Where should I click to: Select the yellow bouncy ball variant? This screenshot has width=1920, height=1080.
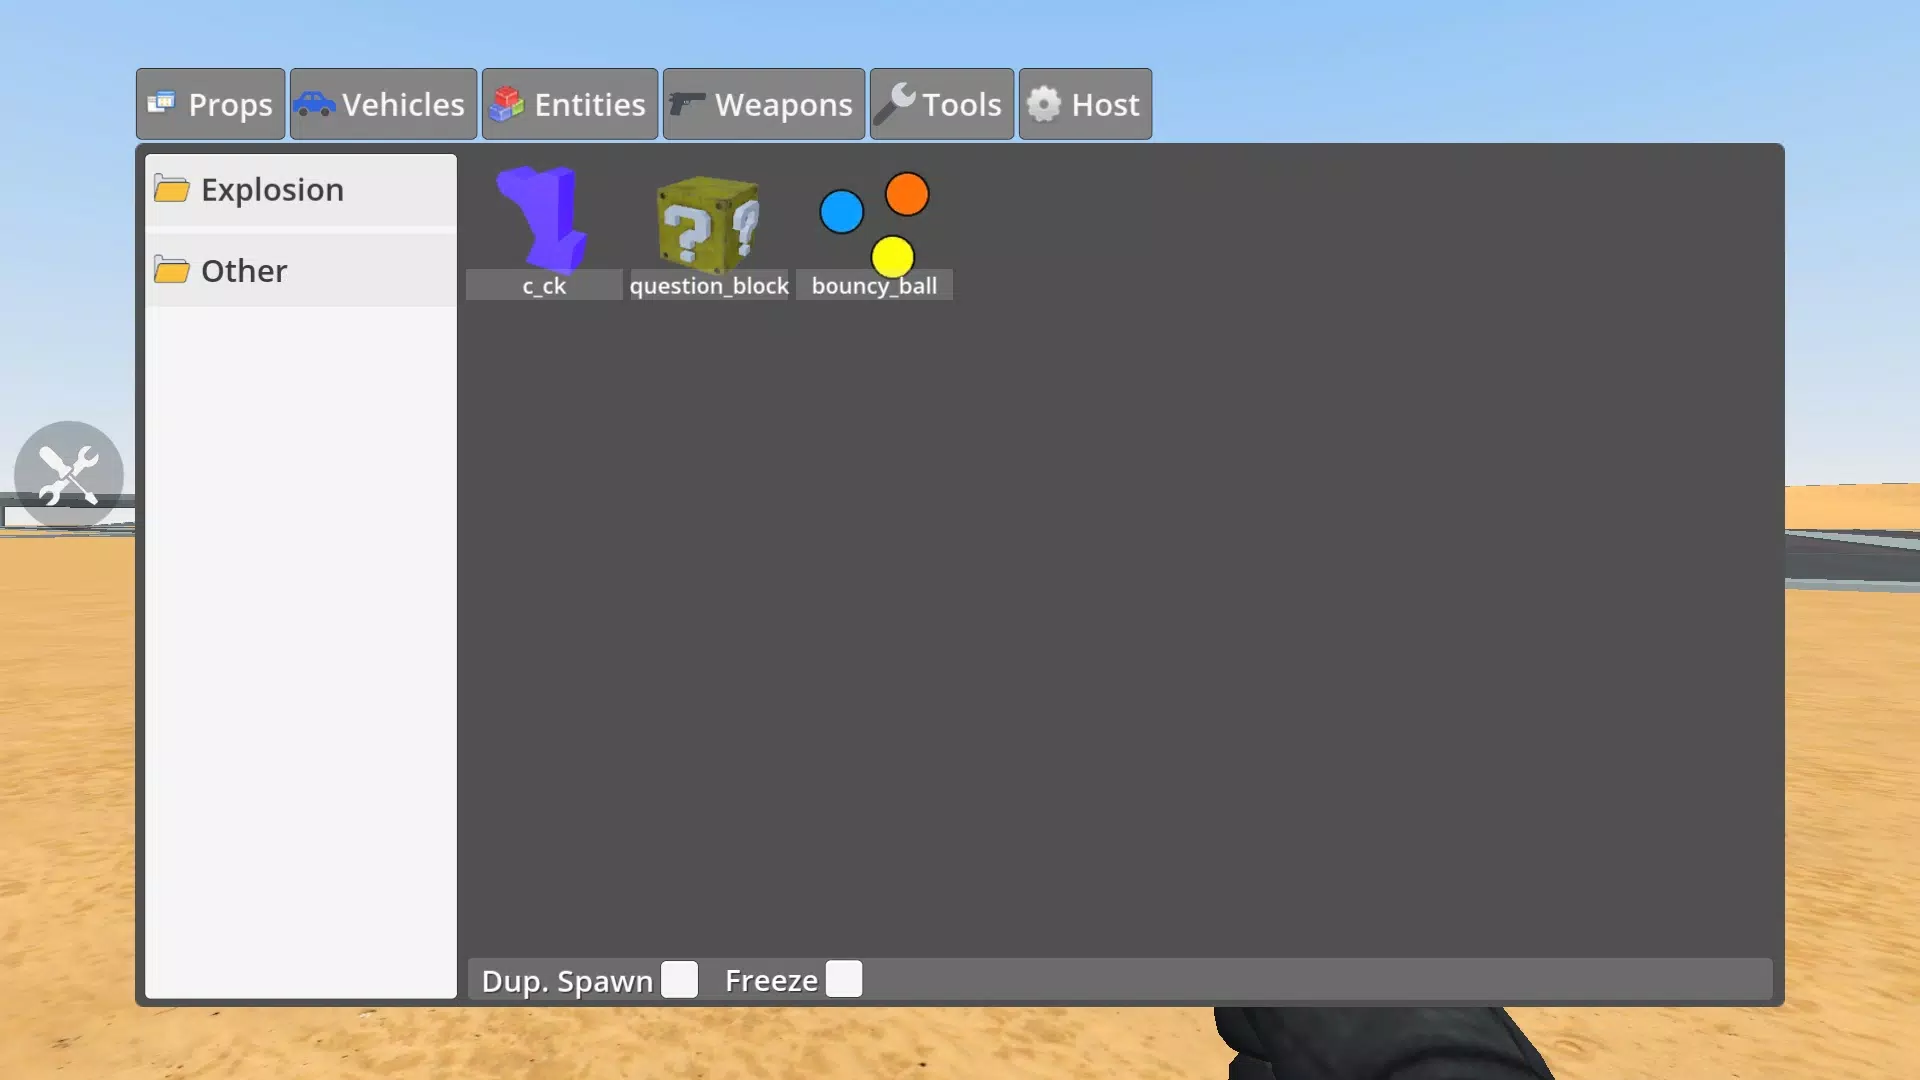pyautogui.click(x=893, y=256)
